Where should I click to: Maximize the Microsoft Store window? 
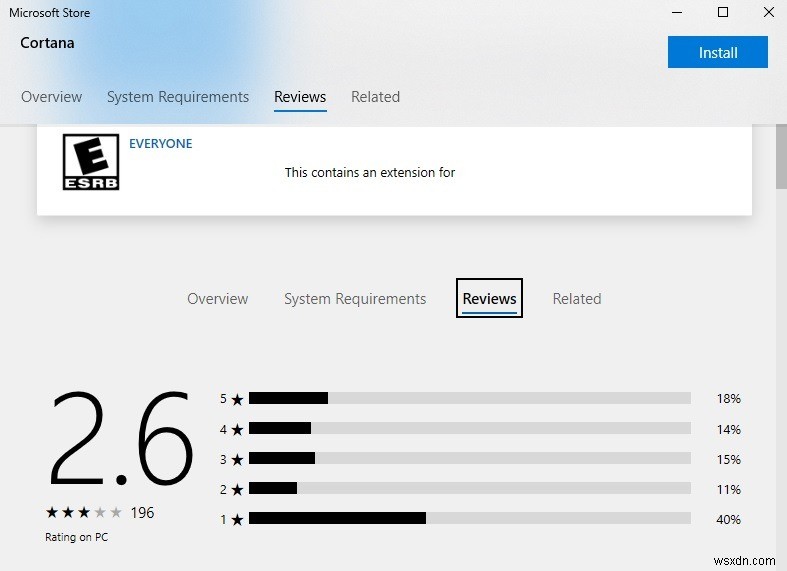723,12
